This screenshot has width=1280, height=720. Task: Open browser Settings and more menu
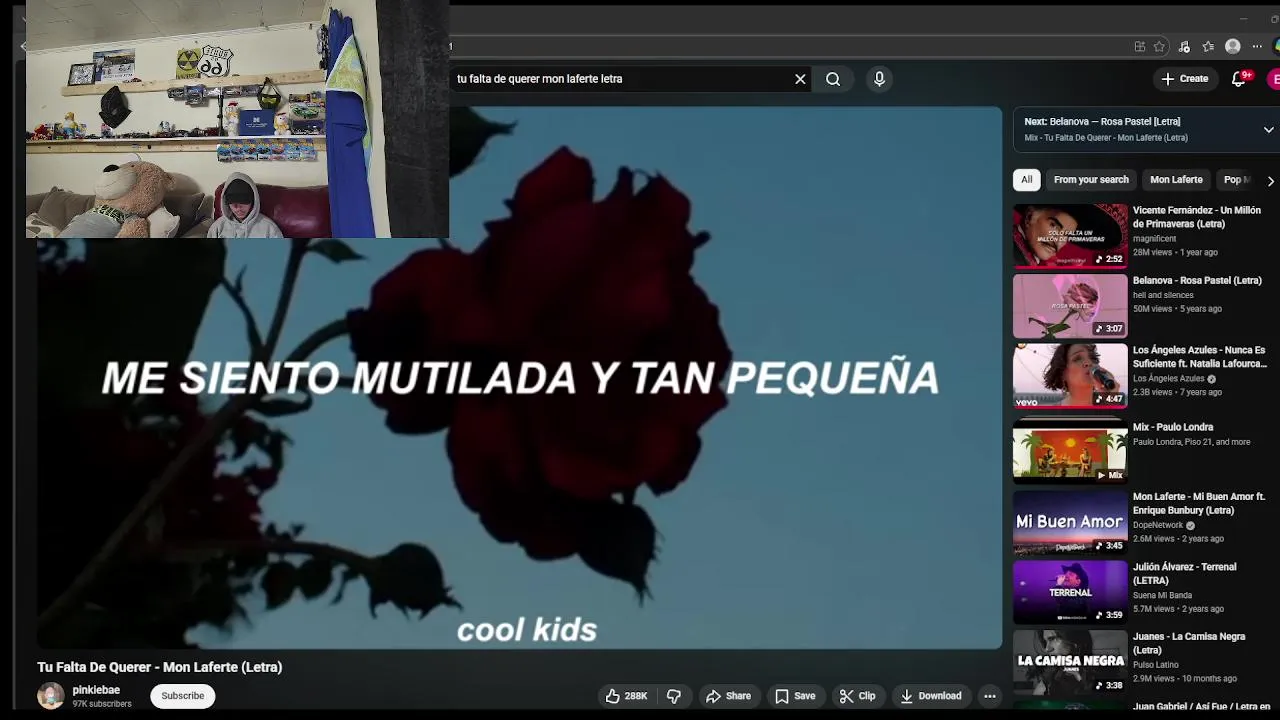1257,46
